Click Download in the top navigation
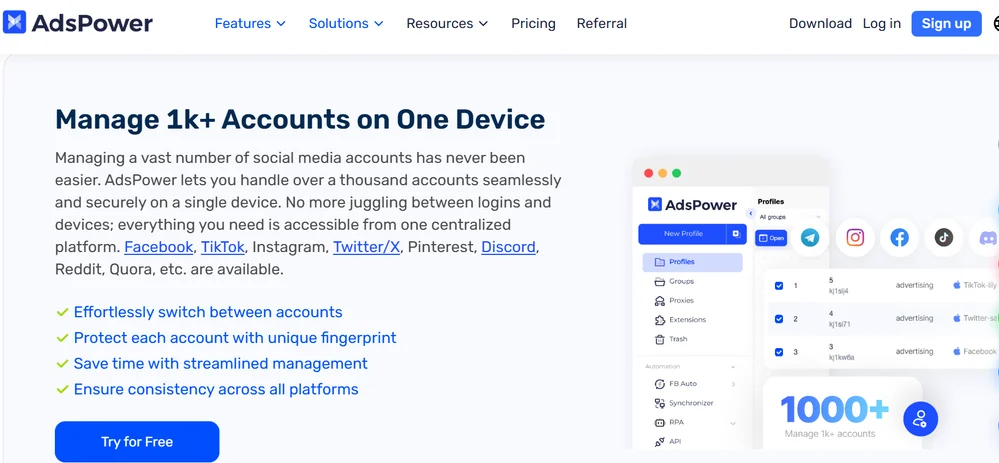 pos(820,24)
